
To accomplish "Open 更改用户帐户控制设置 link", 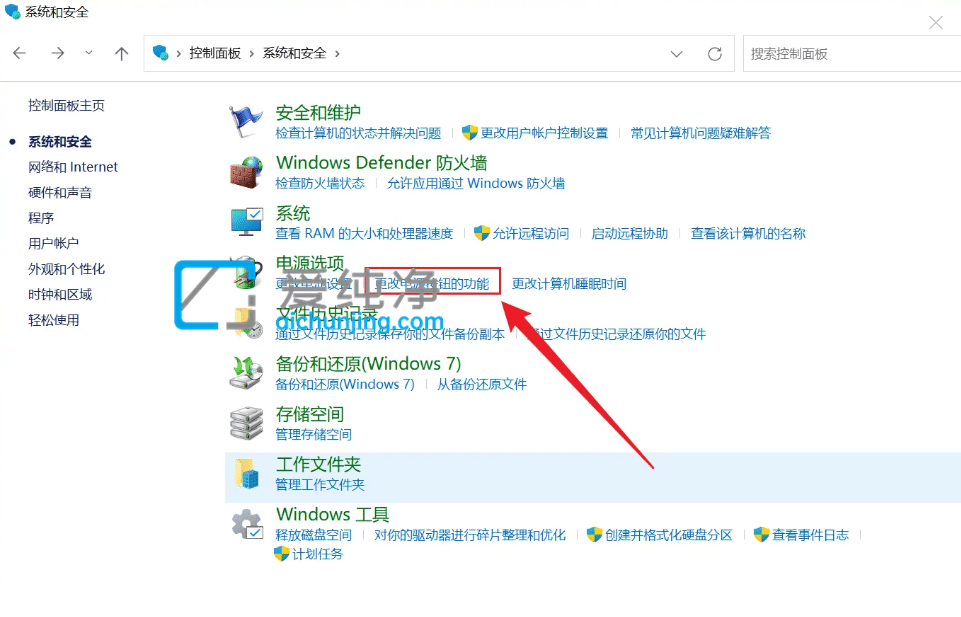I will click(544, 133).
